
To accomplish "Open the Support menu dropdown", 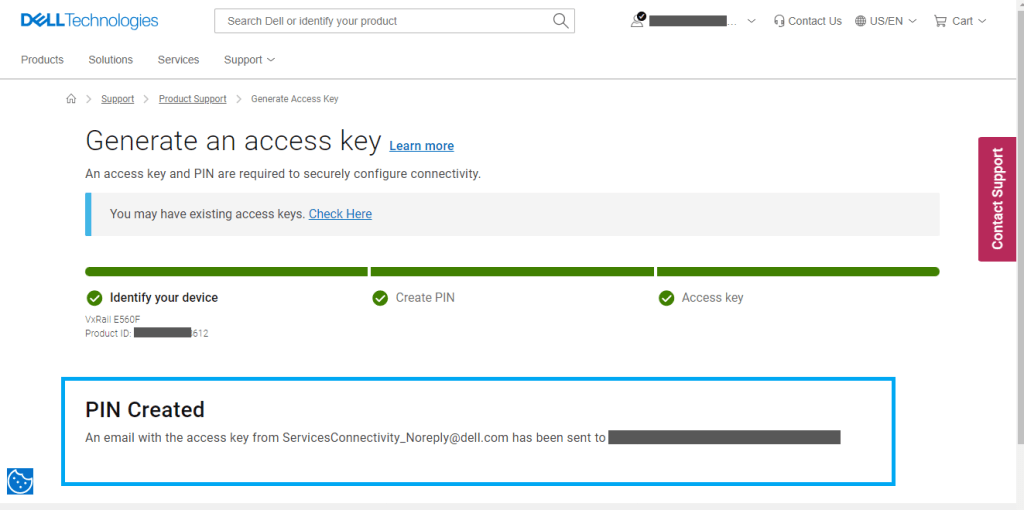I will click(x=249, y=60).
